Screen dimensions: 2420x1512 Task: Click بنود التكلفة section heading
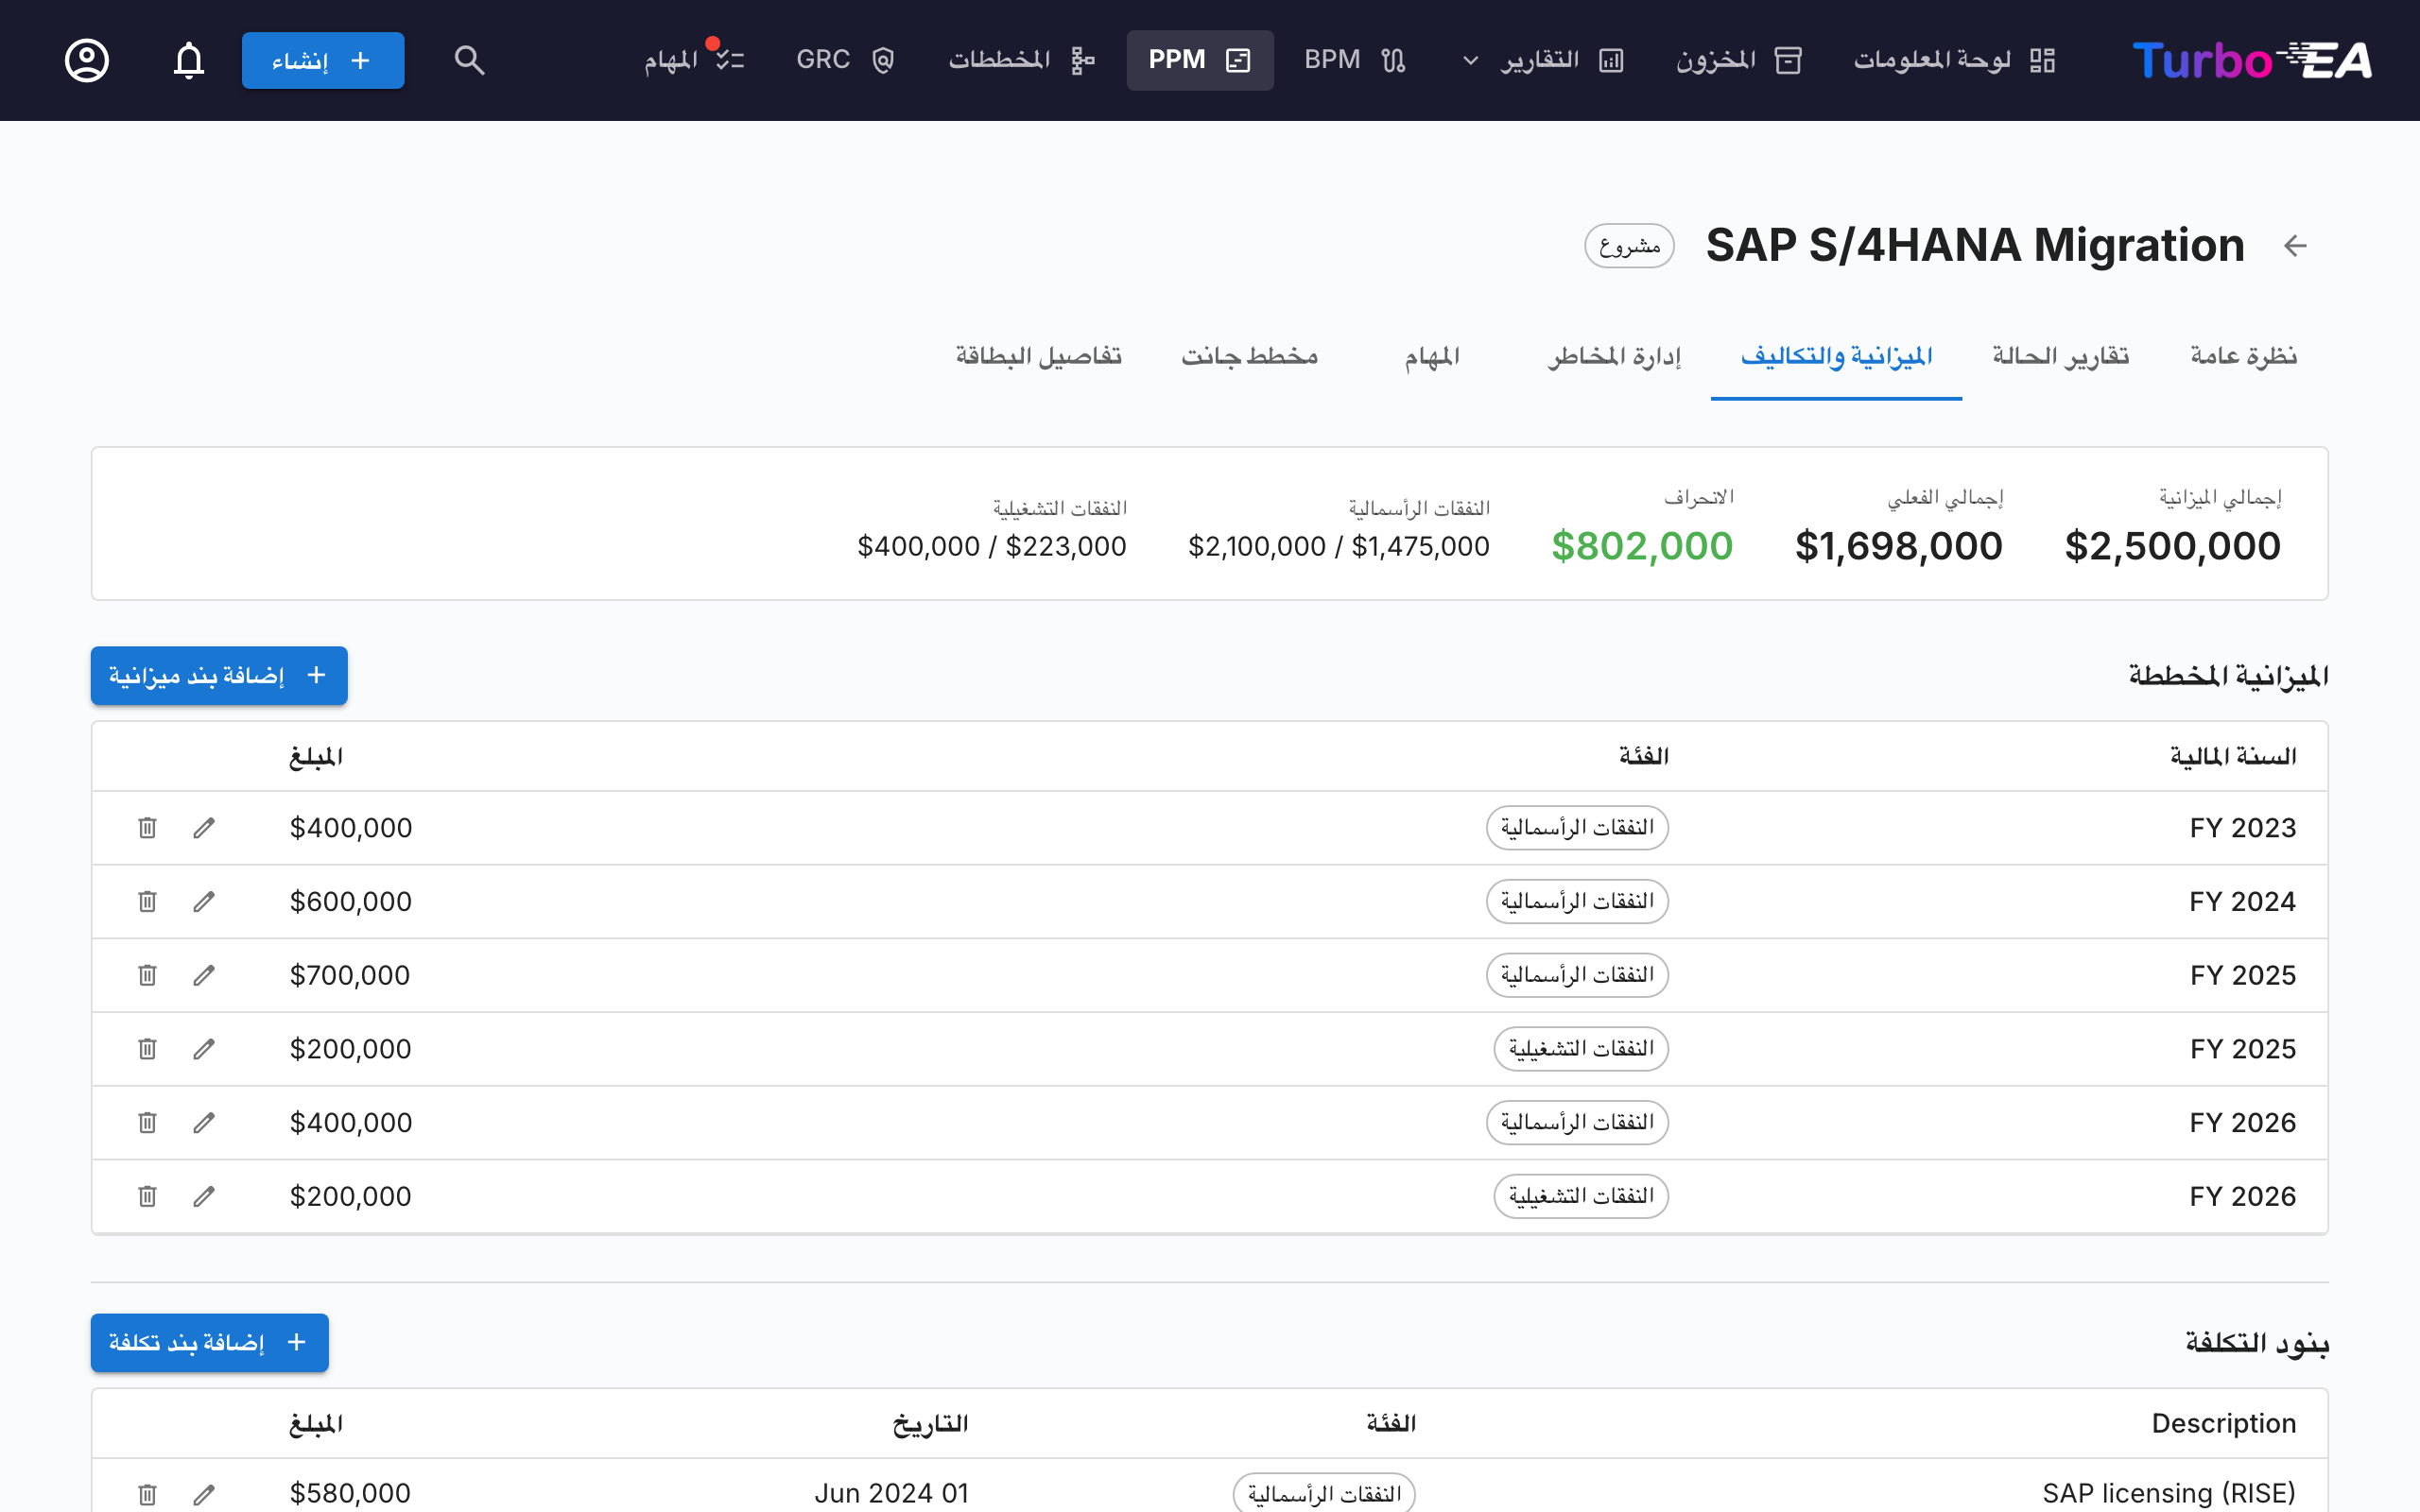pyautogui.click(x=2257, y=1342)
